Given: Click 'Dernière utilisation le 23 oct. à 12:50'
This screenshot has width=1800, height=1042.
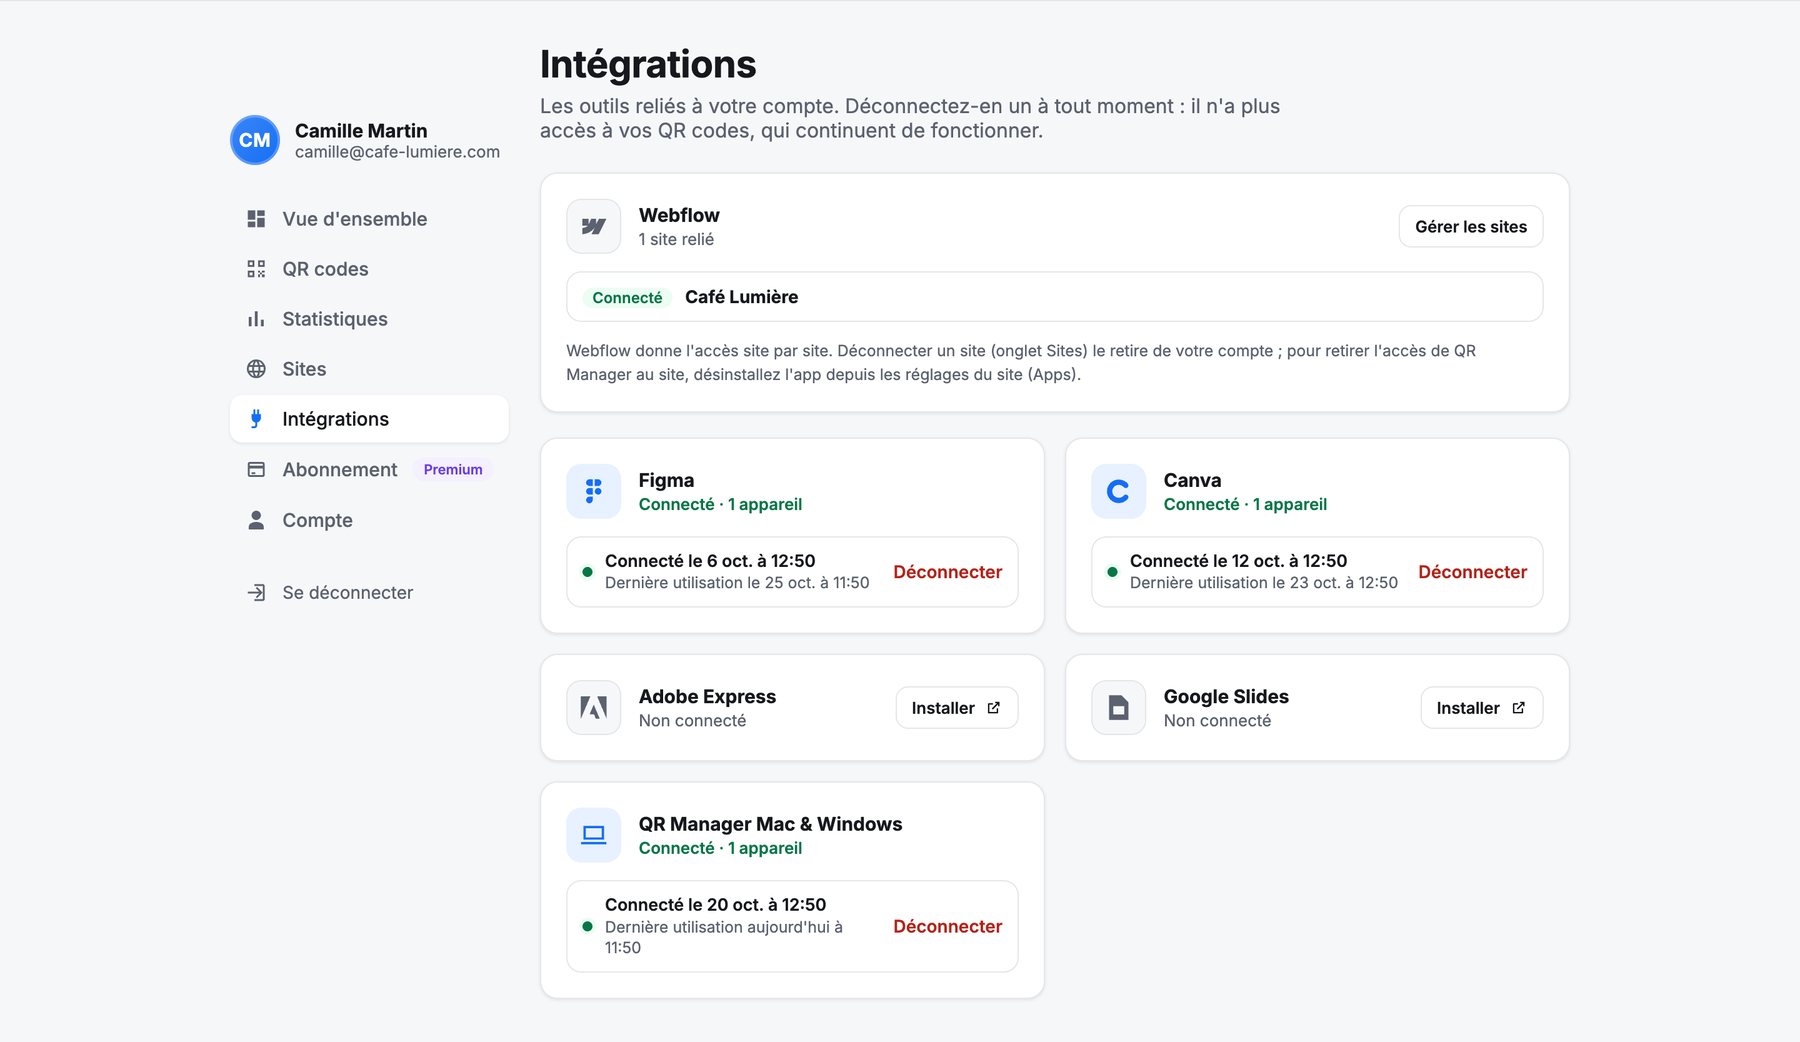Looking at the screenshot, I should pos(1264,583).
